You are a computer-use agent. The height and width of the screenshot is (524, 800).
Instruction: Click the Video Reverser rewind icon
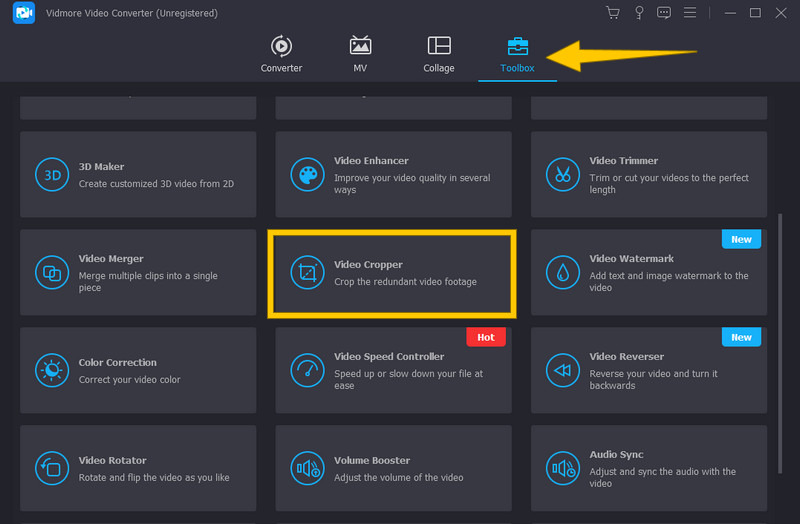563,370
